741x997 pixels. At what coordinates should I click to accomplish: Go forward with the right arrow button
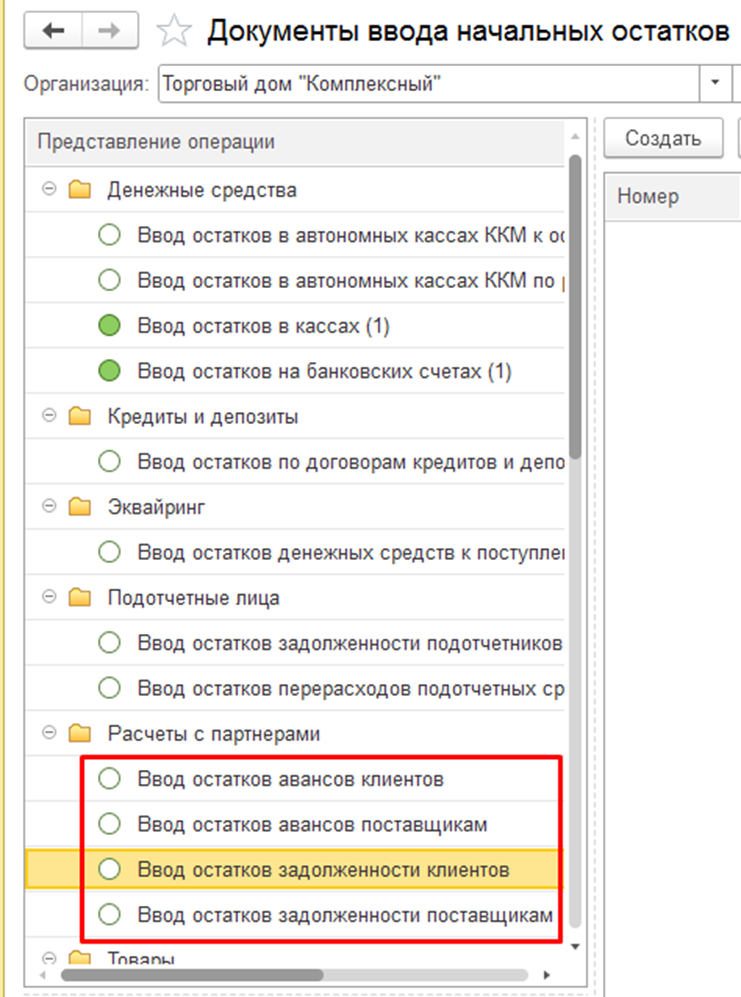109,31
